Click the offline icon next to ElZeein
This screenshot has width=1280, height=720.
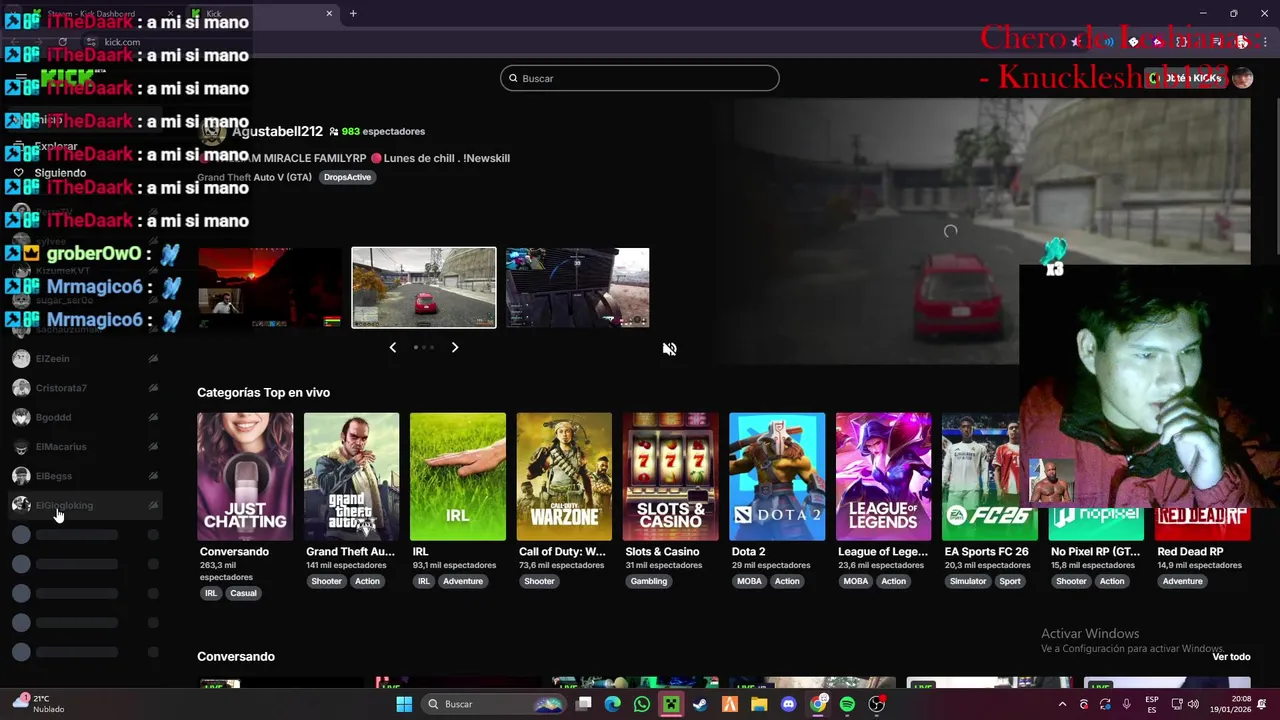[153, 358]
